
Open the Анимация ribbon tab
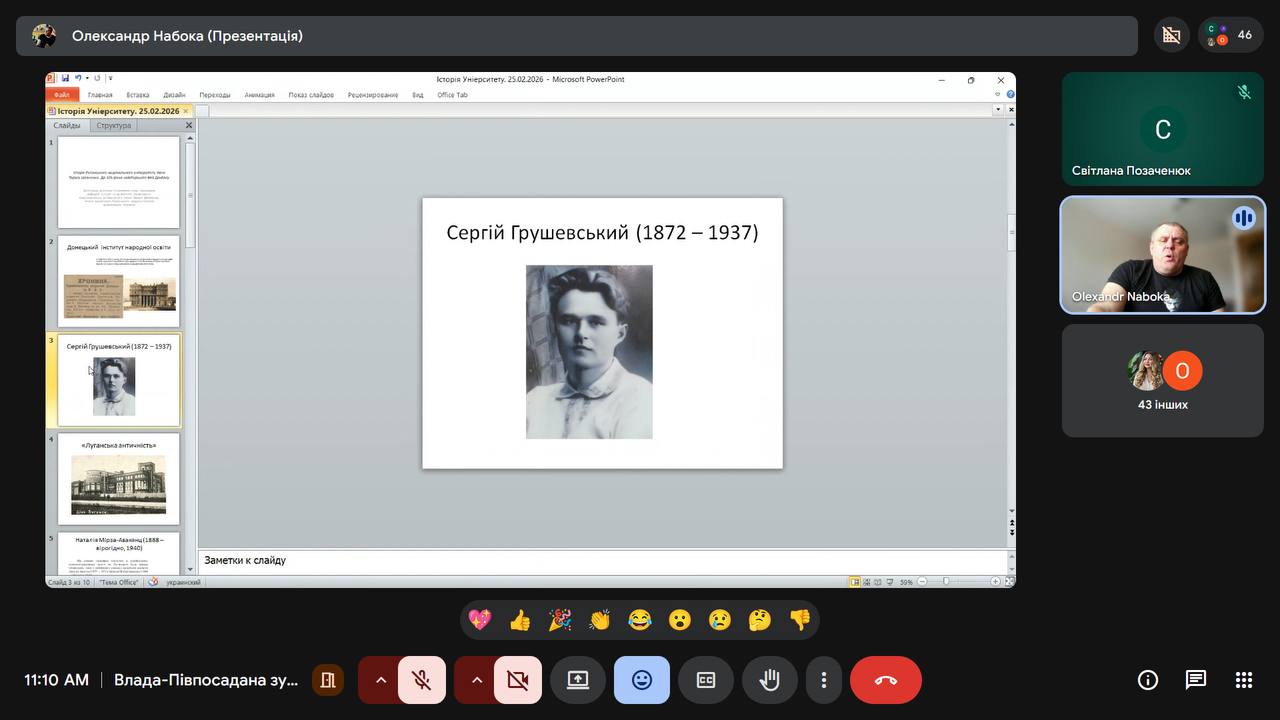(x=259, y=95)
